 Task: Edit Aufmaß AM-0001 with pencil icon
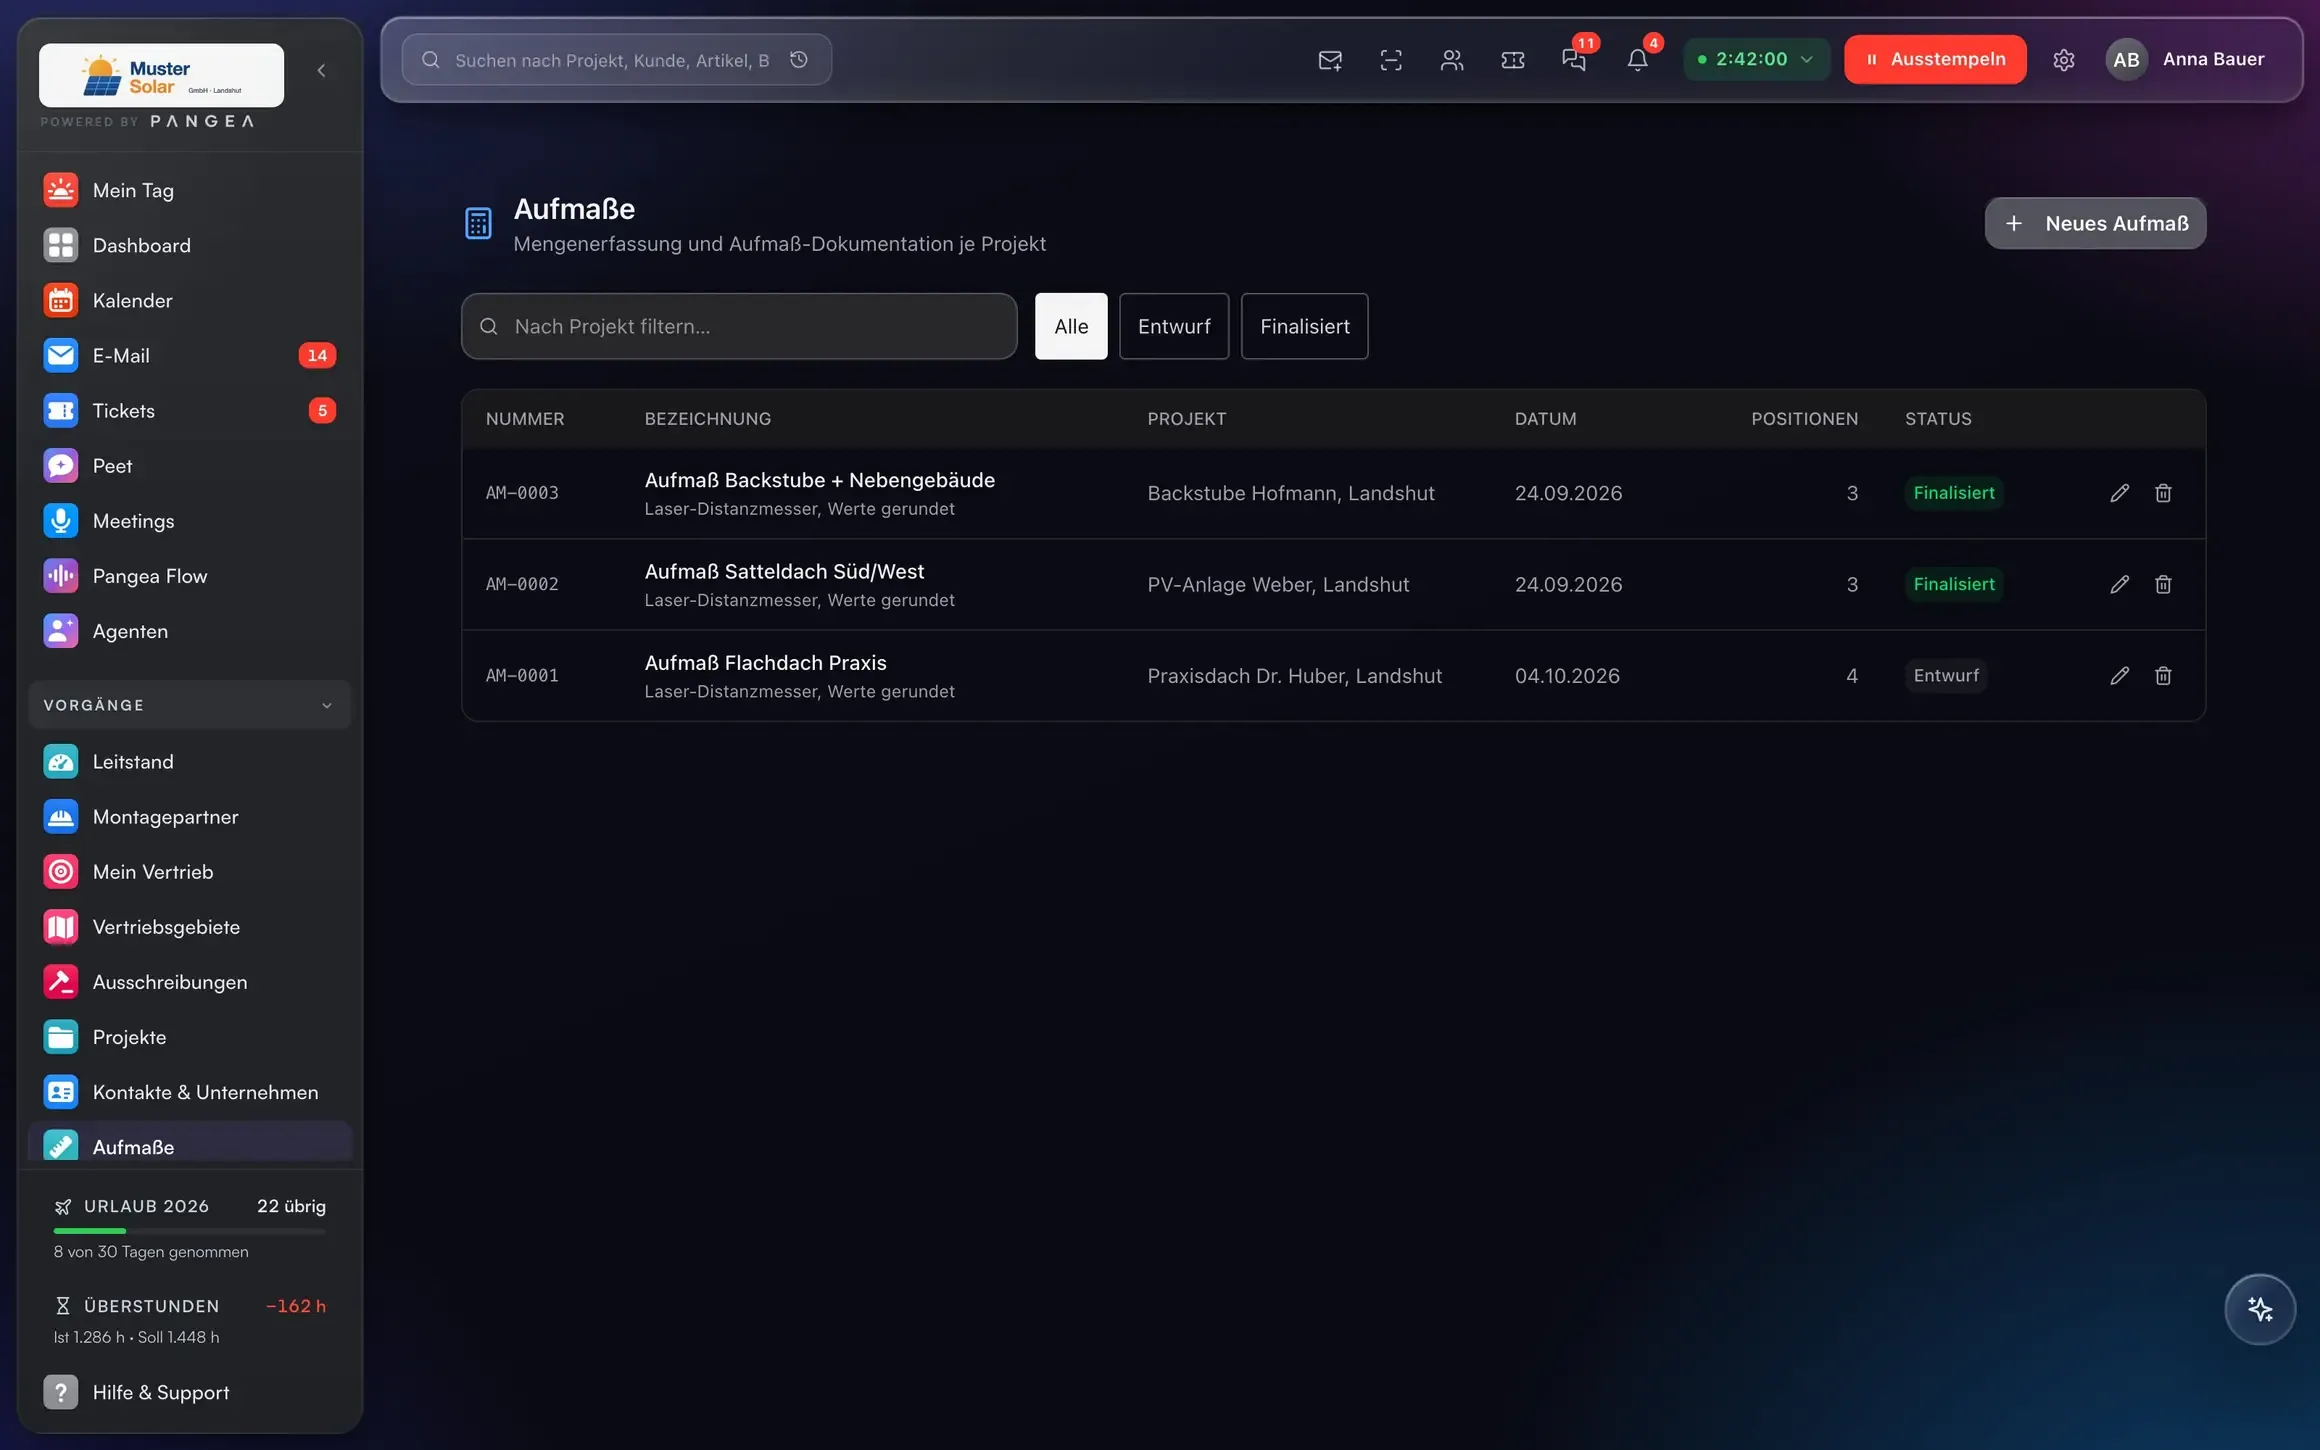point(2119,676)
